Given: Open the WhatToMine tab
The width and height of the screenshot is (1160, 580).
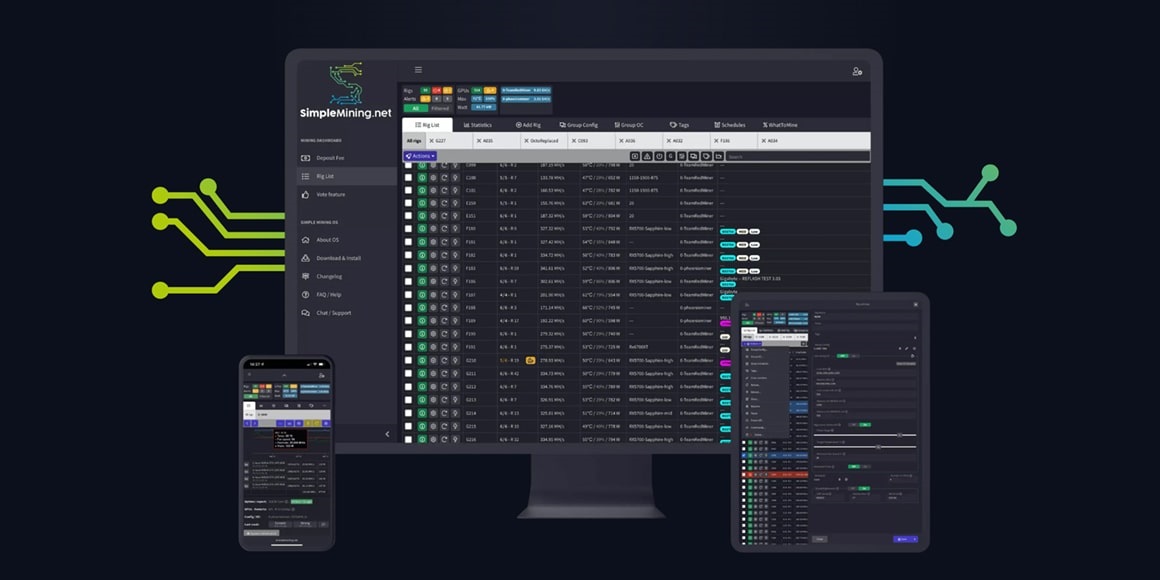Looking at the screenshot, I should (x=780, y=125).
